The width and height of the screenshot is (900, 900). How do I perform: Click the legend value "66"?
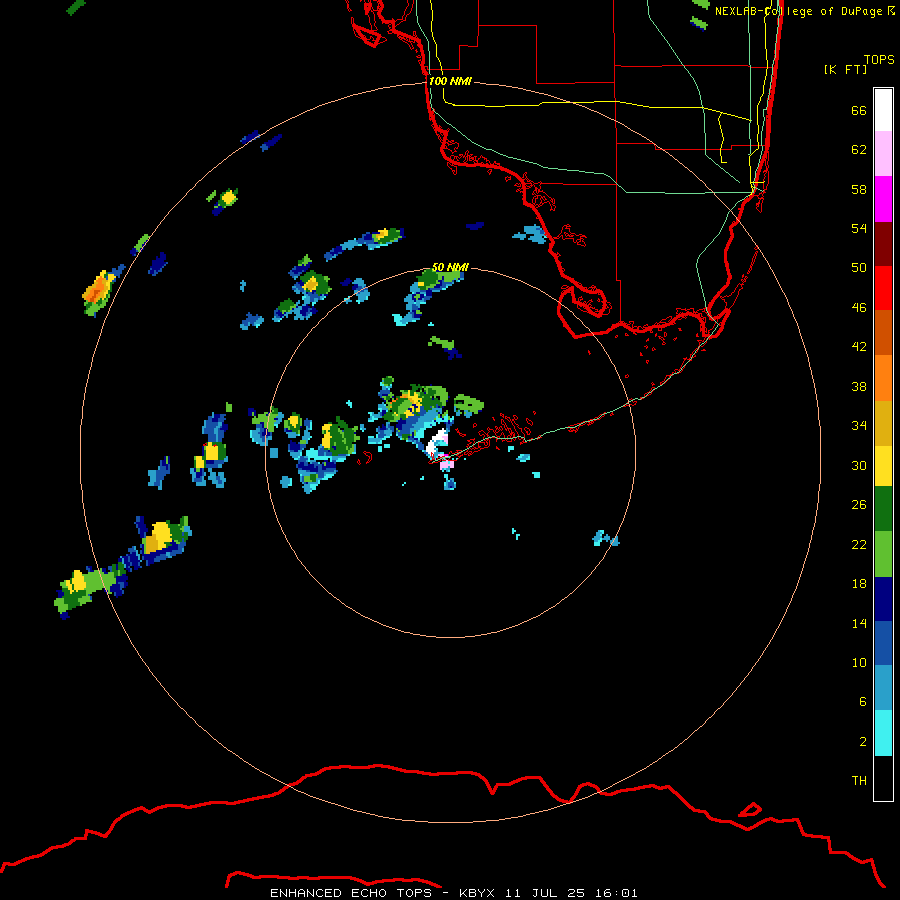coord(859,110)
